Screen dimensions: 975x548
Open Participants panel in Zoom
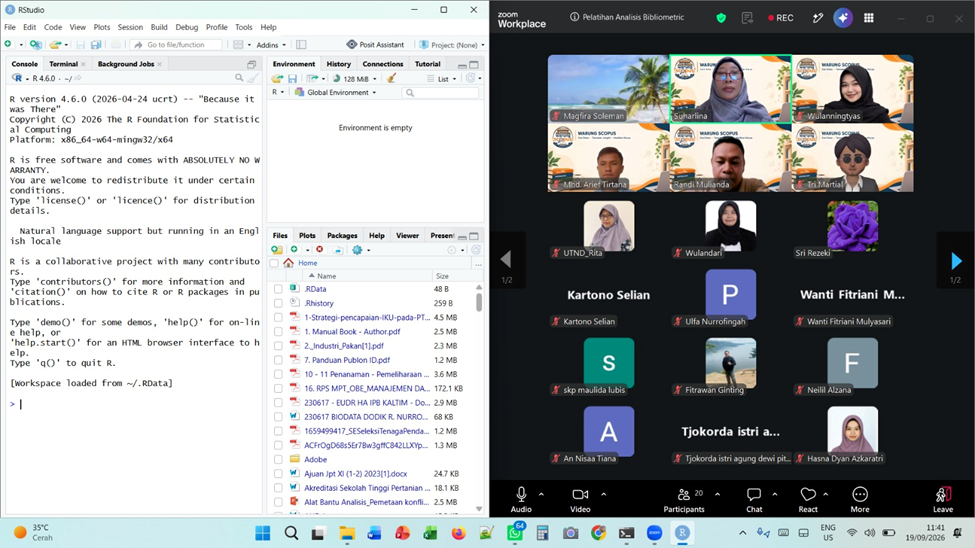pos(683,499)
